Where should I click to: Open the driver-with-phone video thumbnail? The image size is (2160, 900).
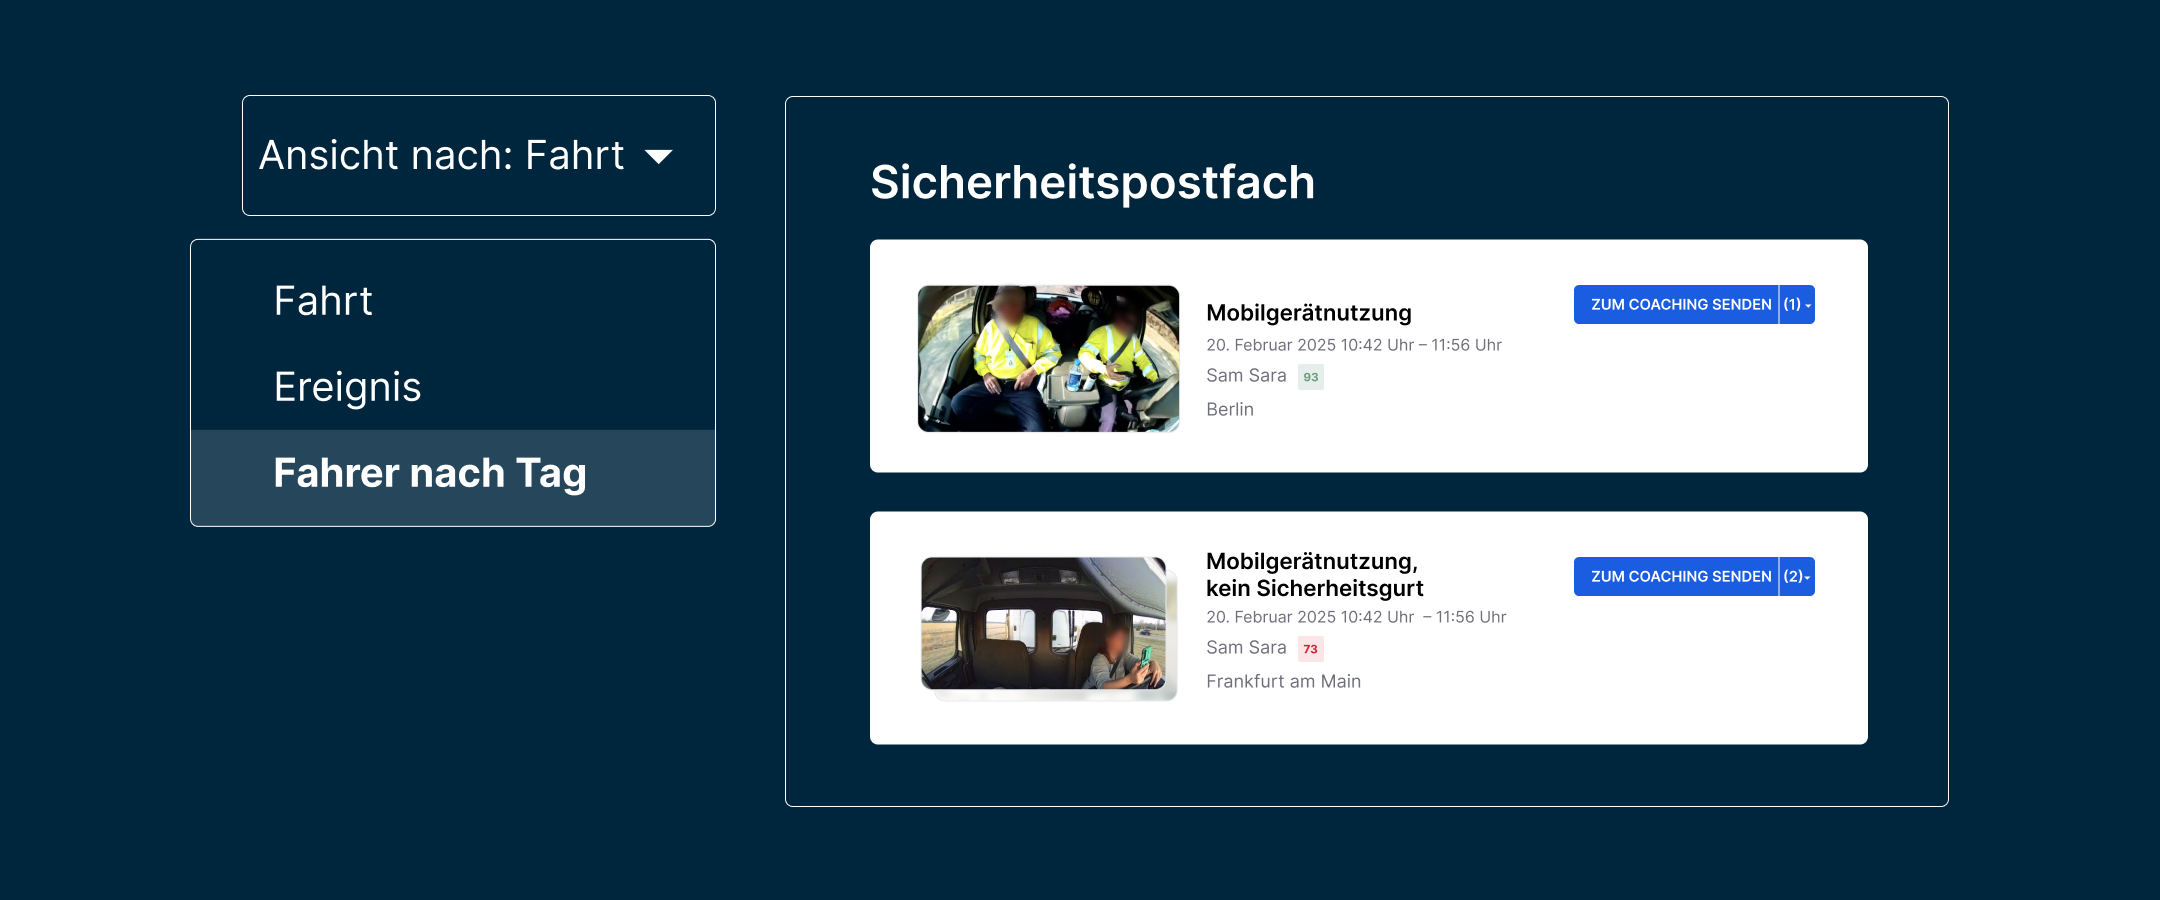pos(1048,628)
